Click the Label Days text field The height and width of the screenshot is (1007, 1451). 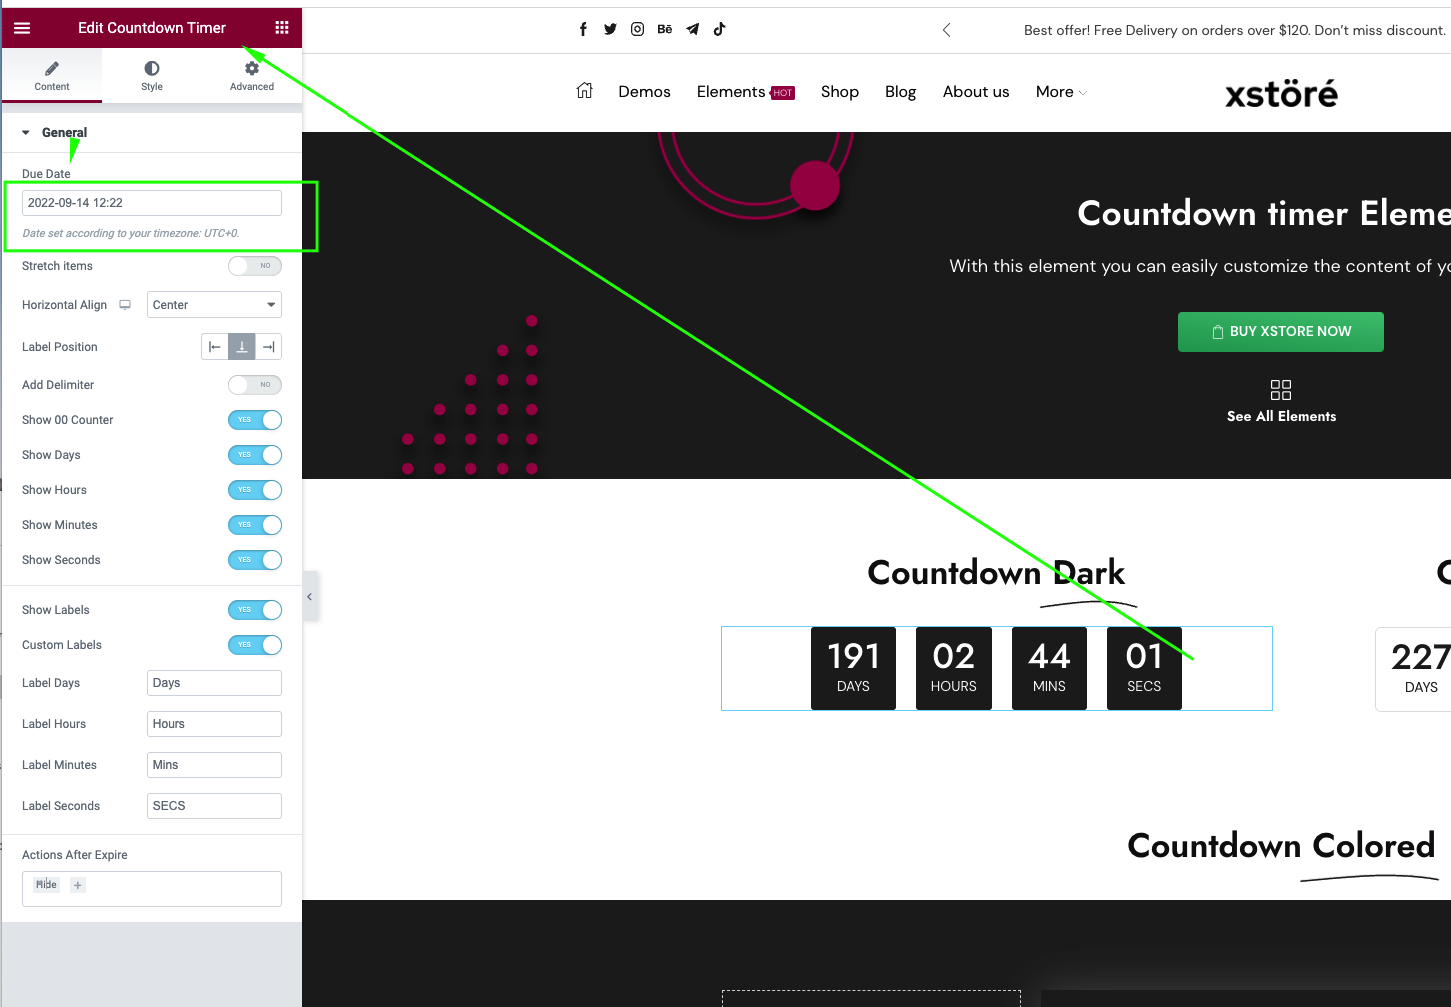point(214,683)
